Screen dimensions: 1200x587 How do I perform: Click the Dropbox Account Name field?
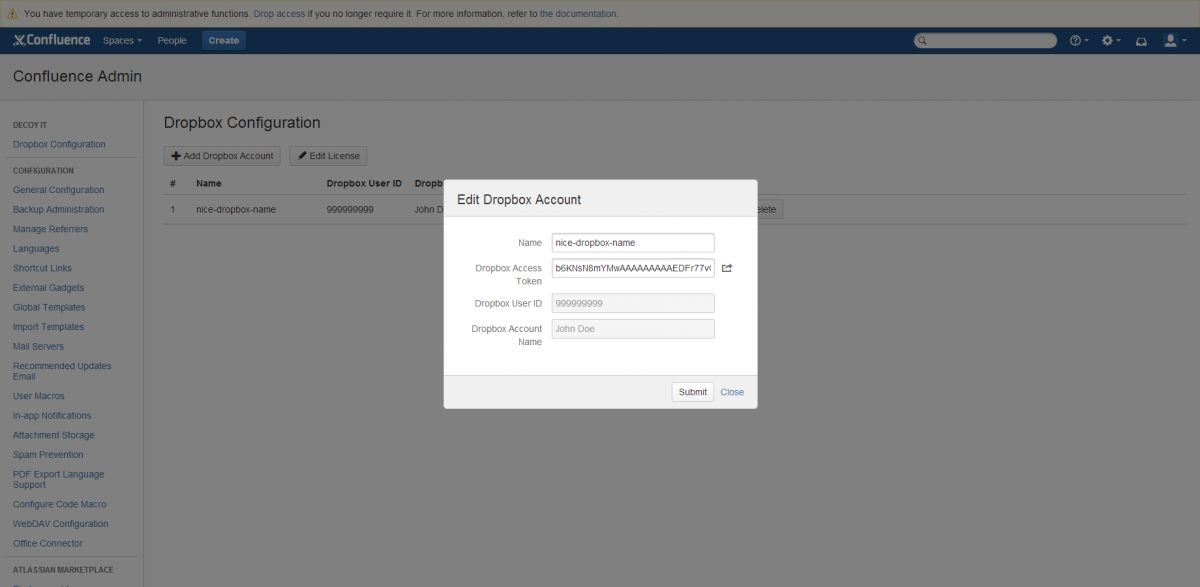click(x=633, y=329)
